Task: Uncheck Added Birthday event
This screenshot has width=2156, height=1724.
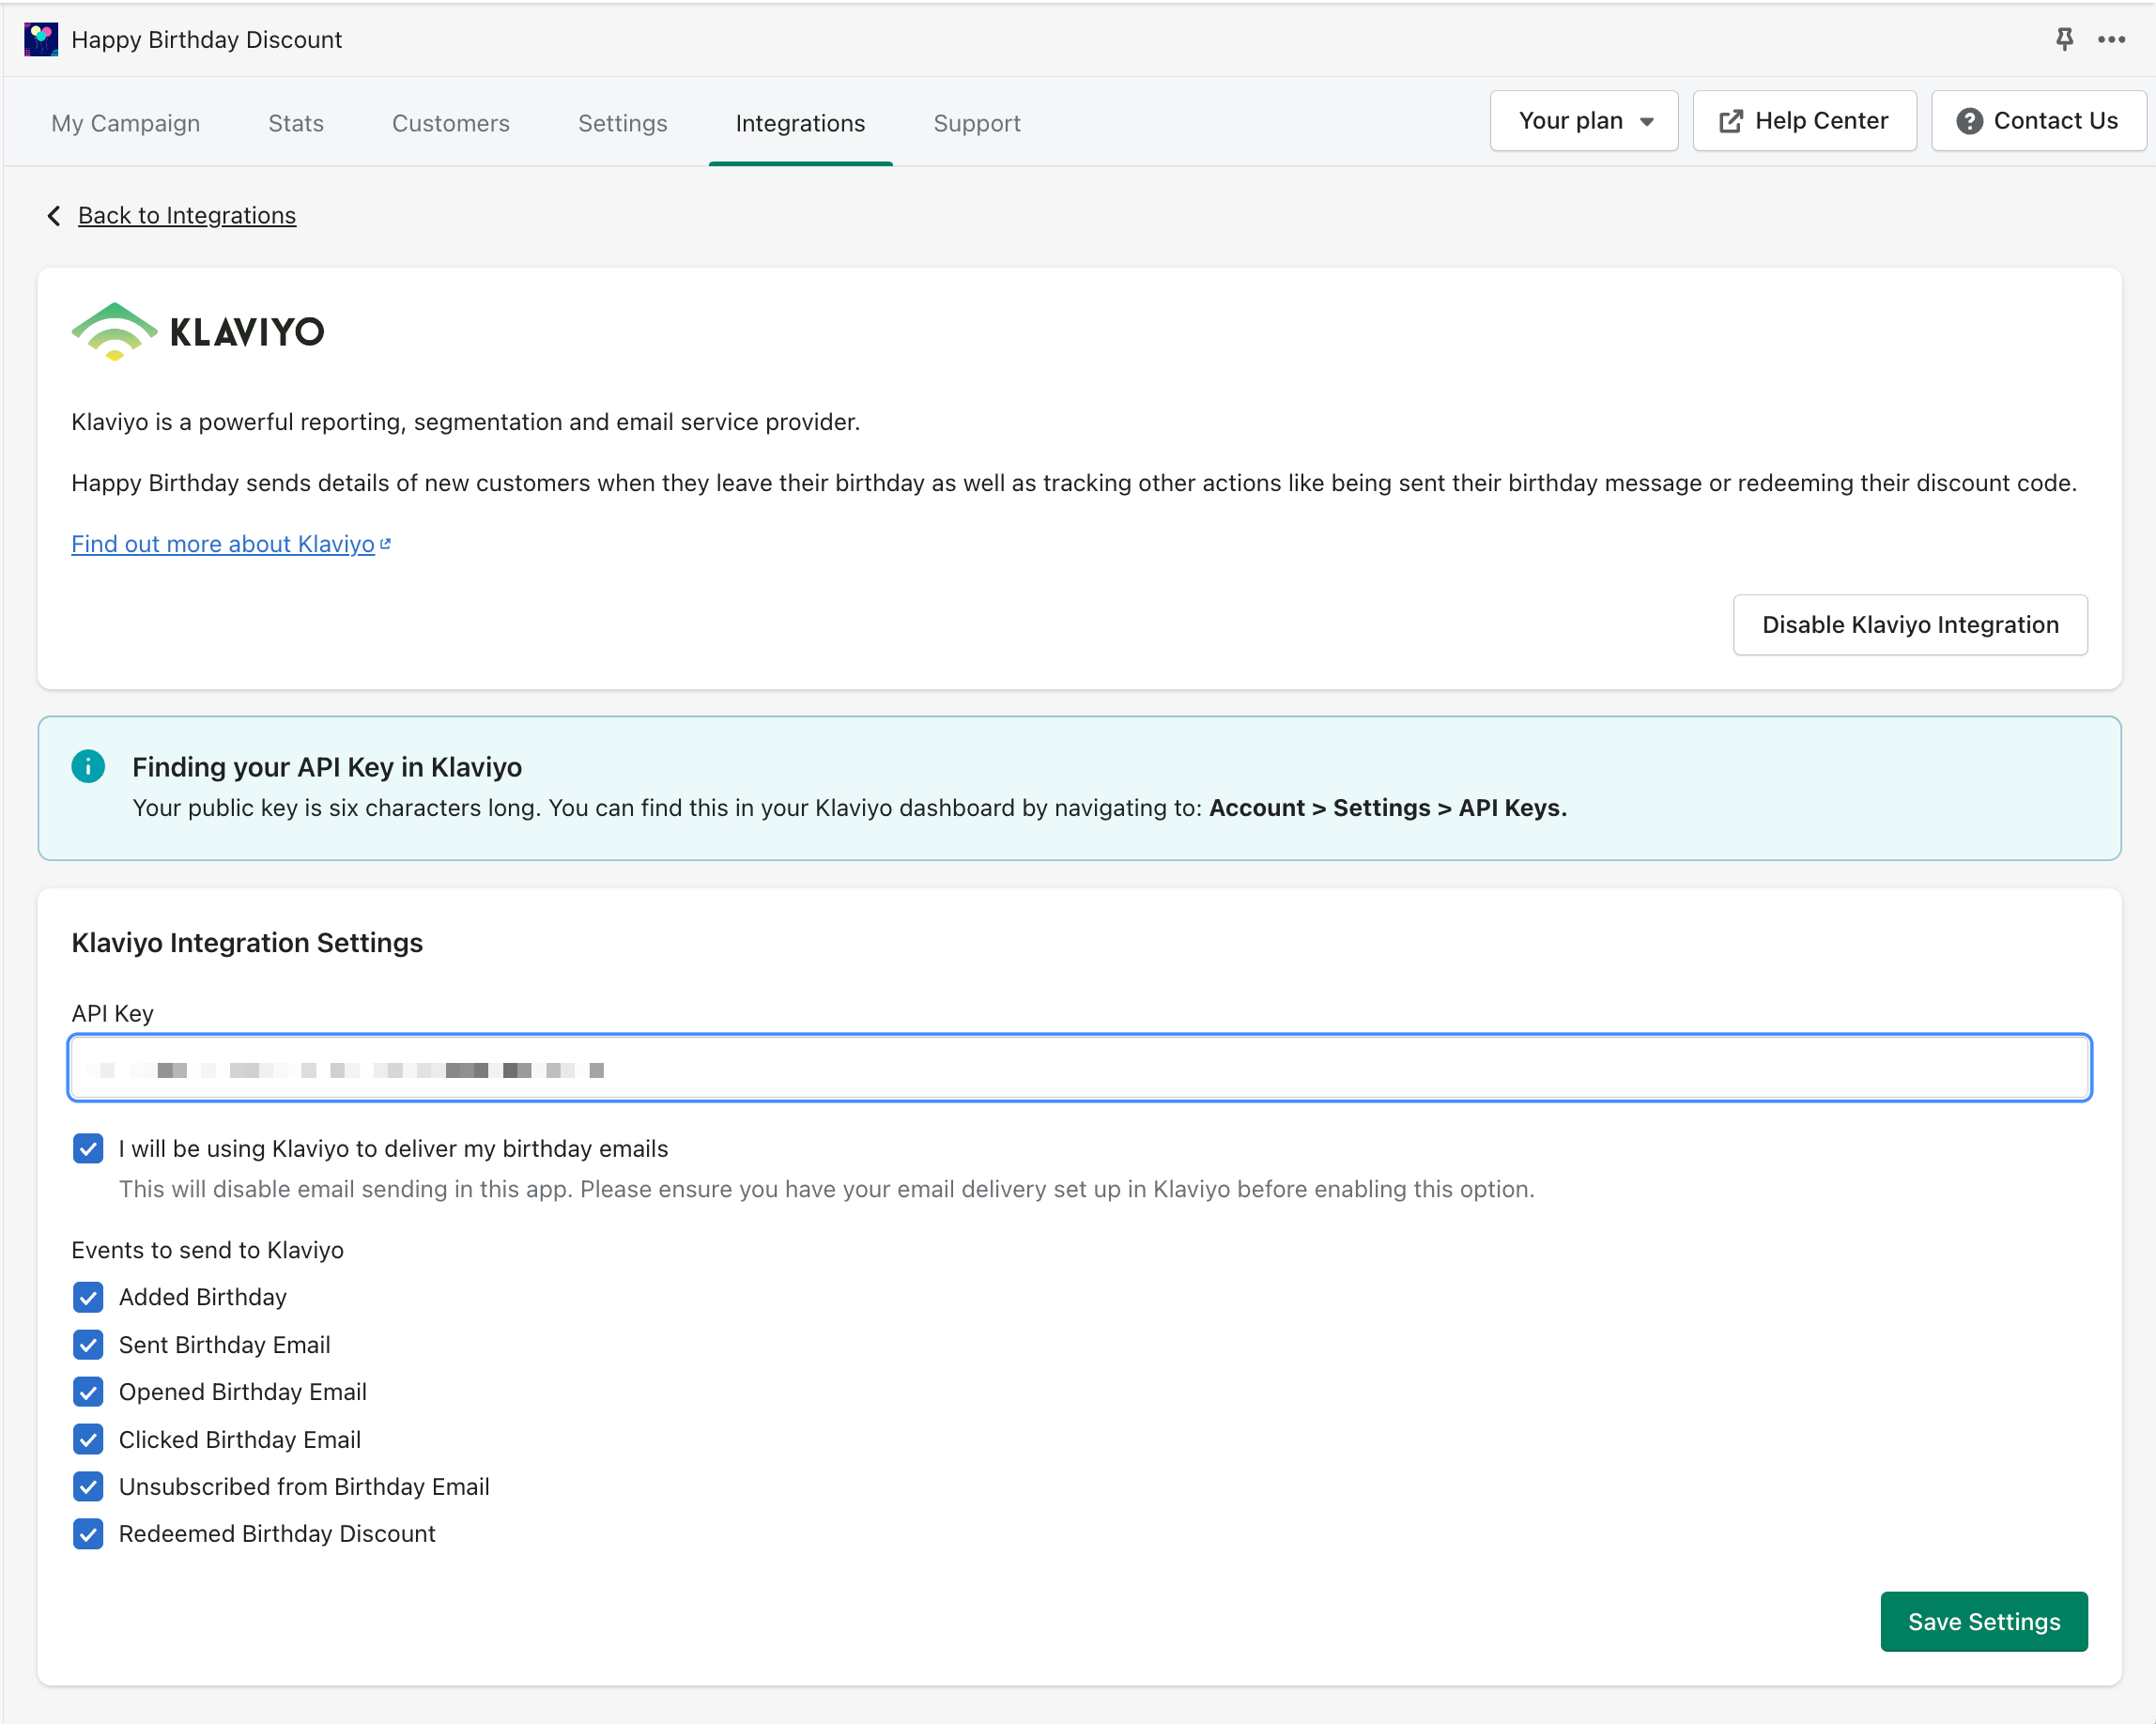Action: coord(88,1297)
